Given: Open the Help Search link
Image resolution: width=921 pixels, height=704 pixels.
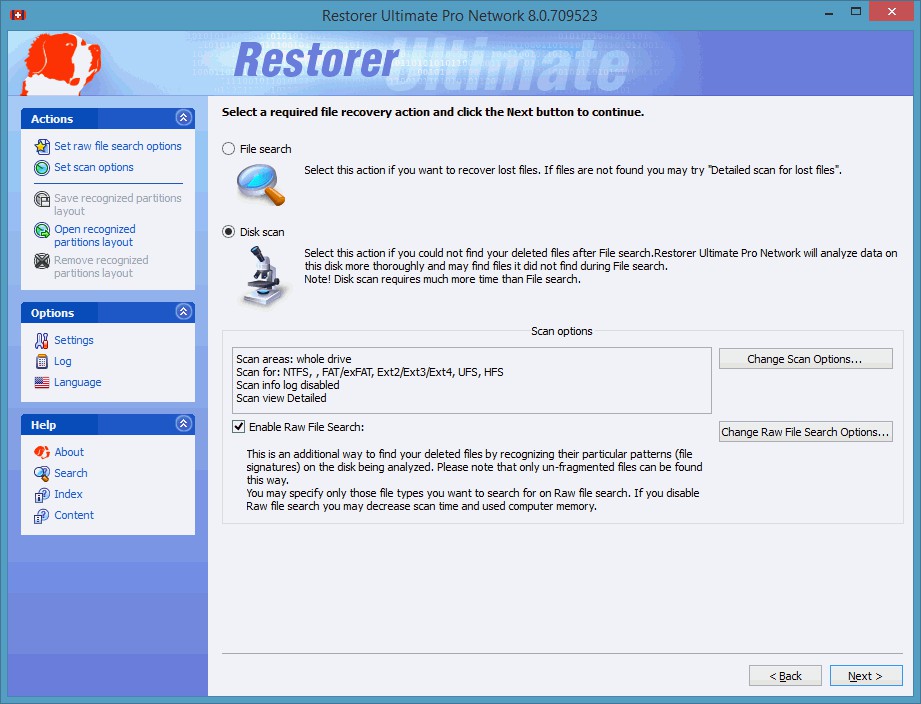Looking at the screenshot, I should click(x=70, y=473).
